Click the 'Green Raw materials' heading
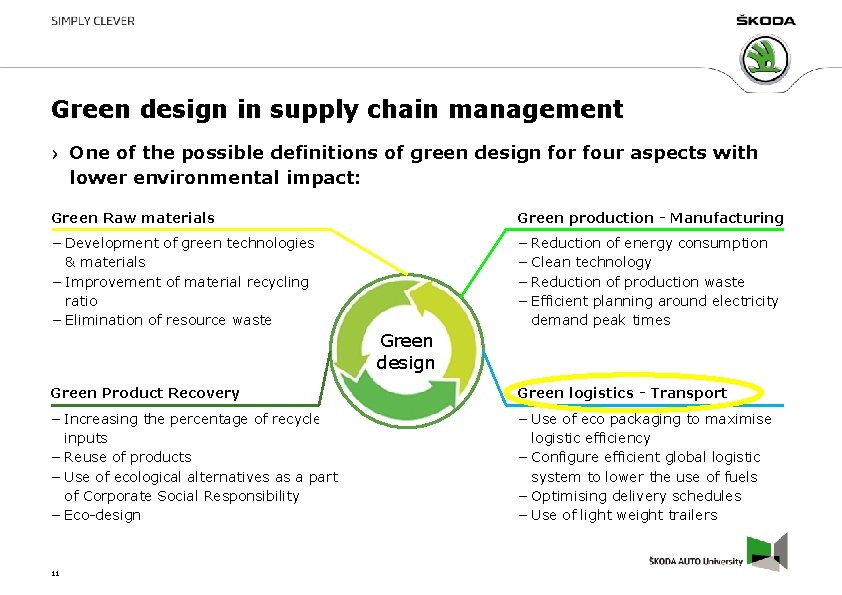 (133, 218)
